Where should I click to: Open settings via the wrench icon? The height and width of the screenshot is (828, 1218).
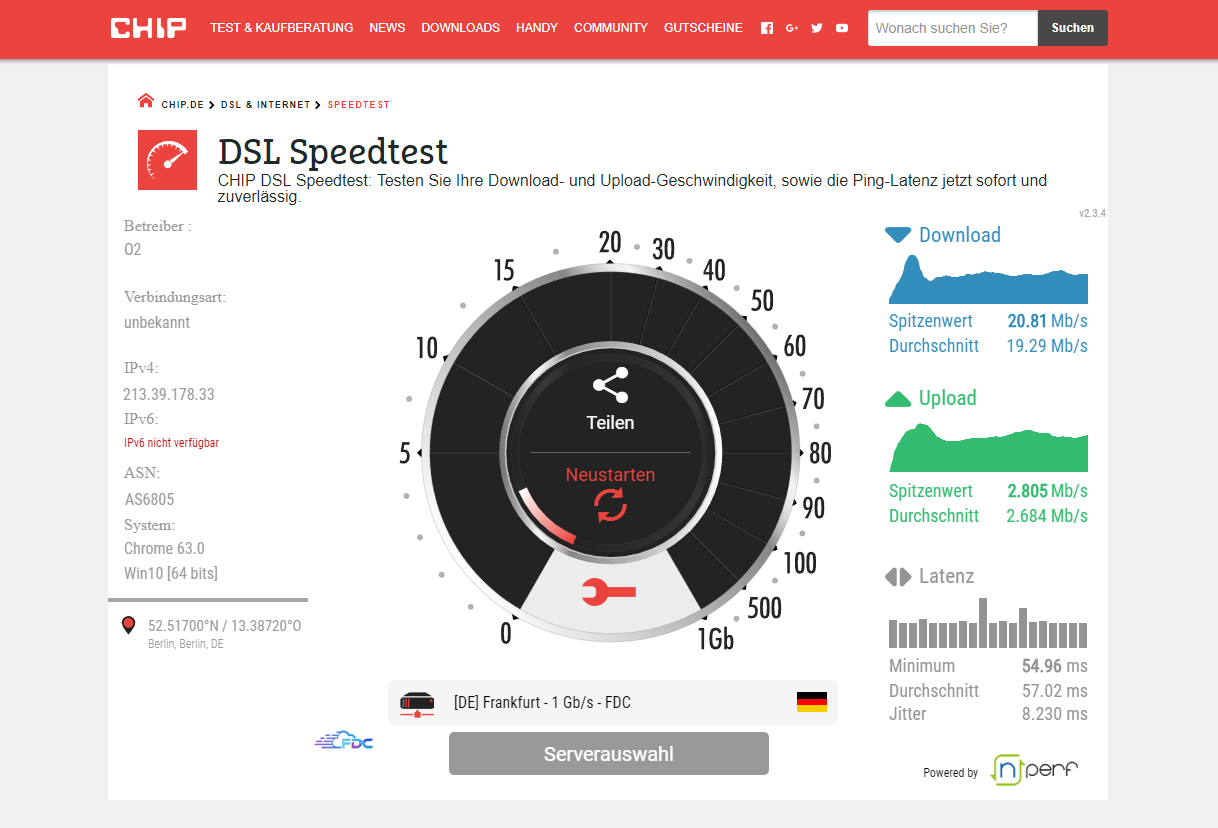[609, 593]
